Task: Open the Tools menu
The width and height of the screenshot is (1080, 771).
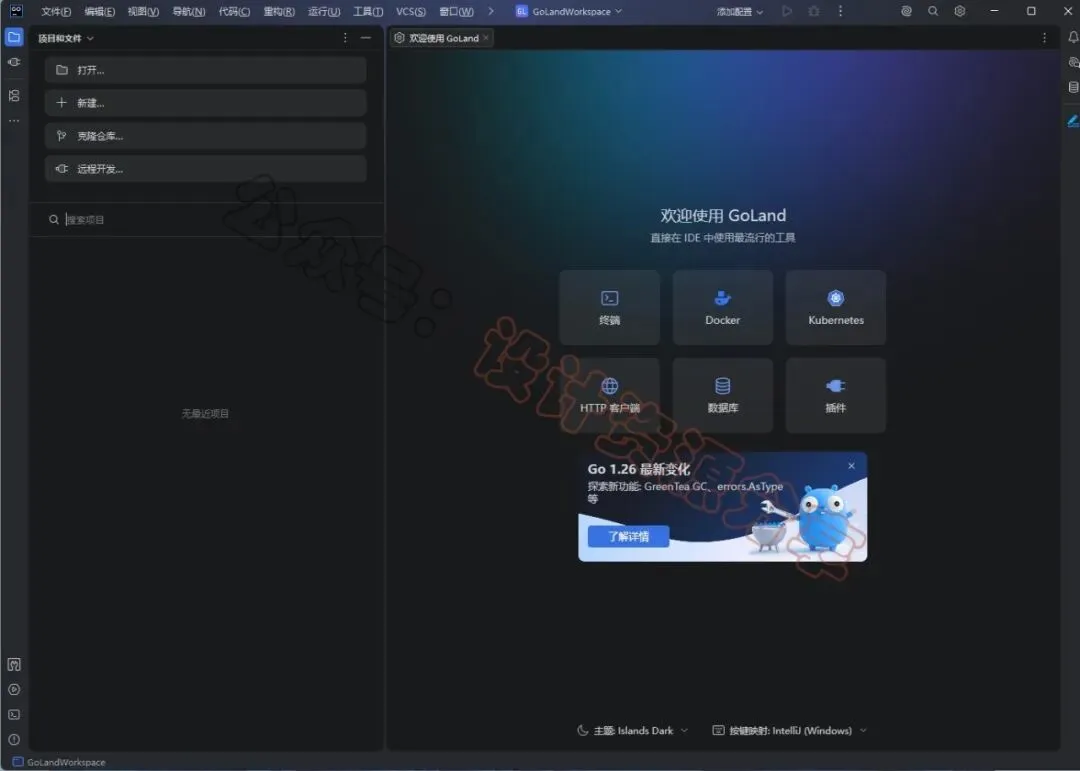Action: click(x=368, y=12)
